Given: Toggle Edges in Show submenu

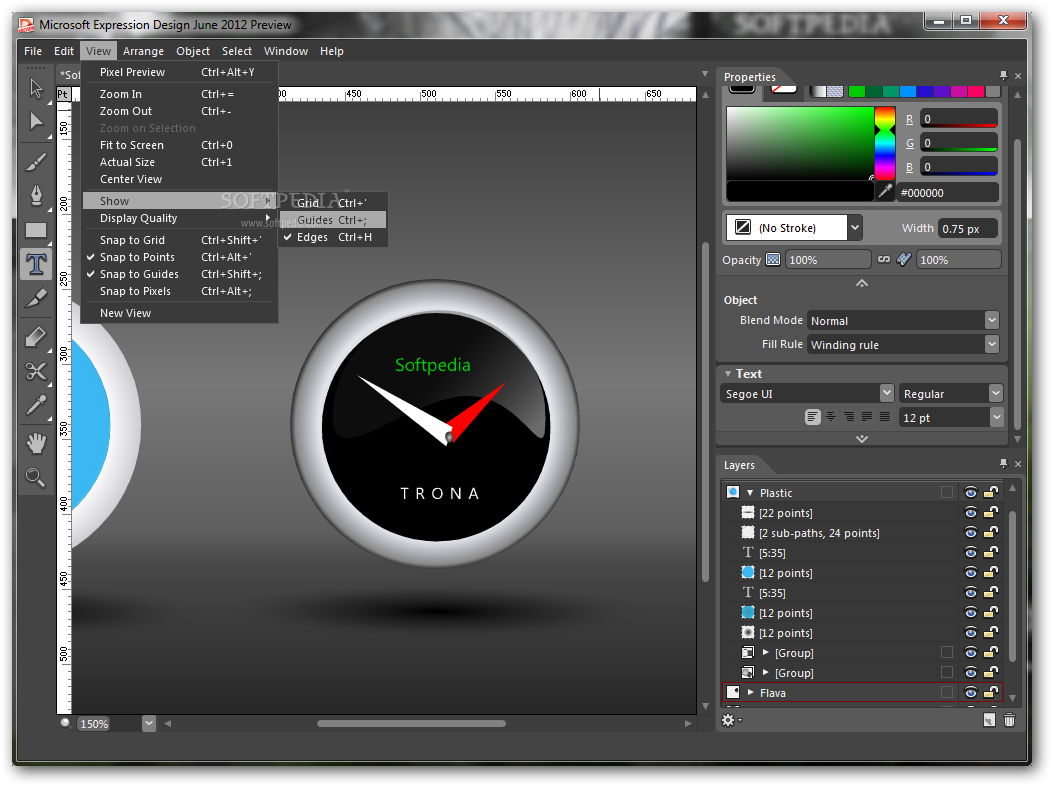Looking at the screenshot, I should click(333, 237).
